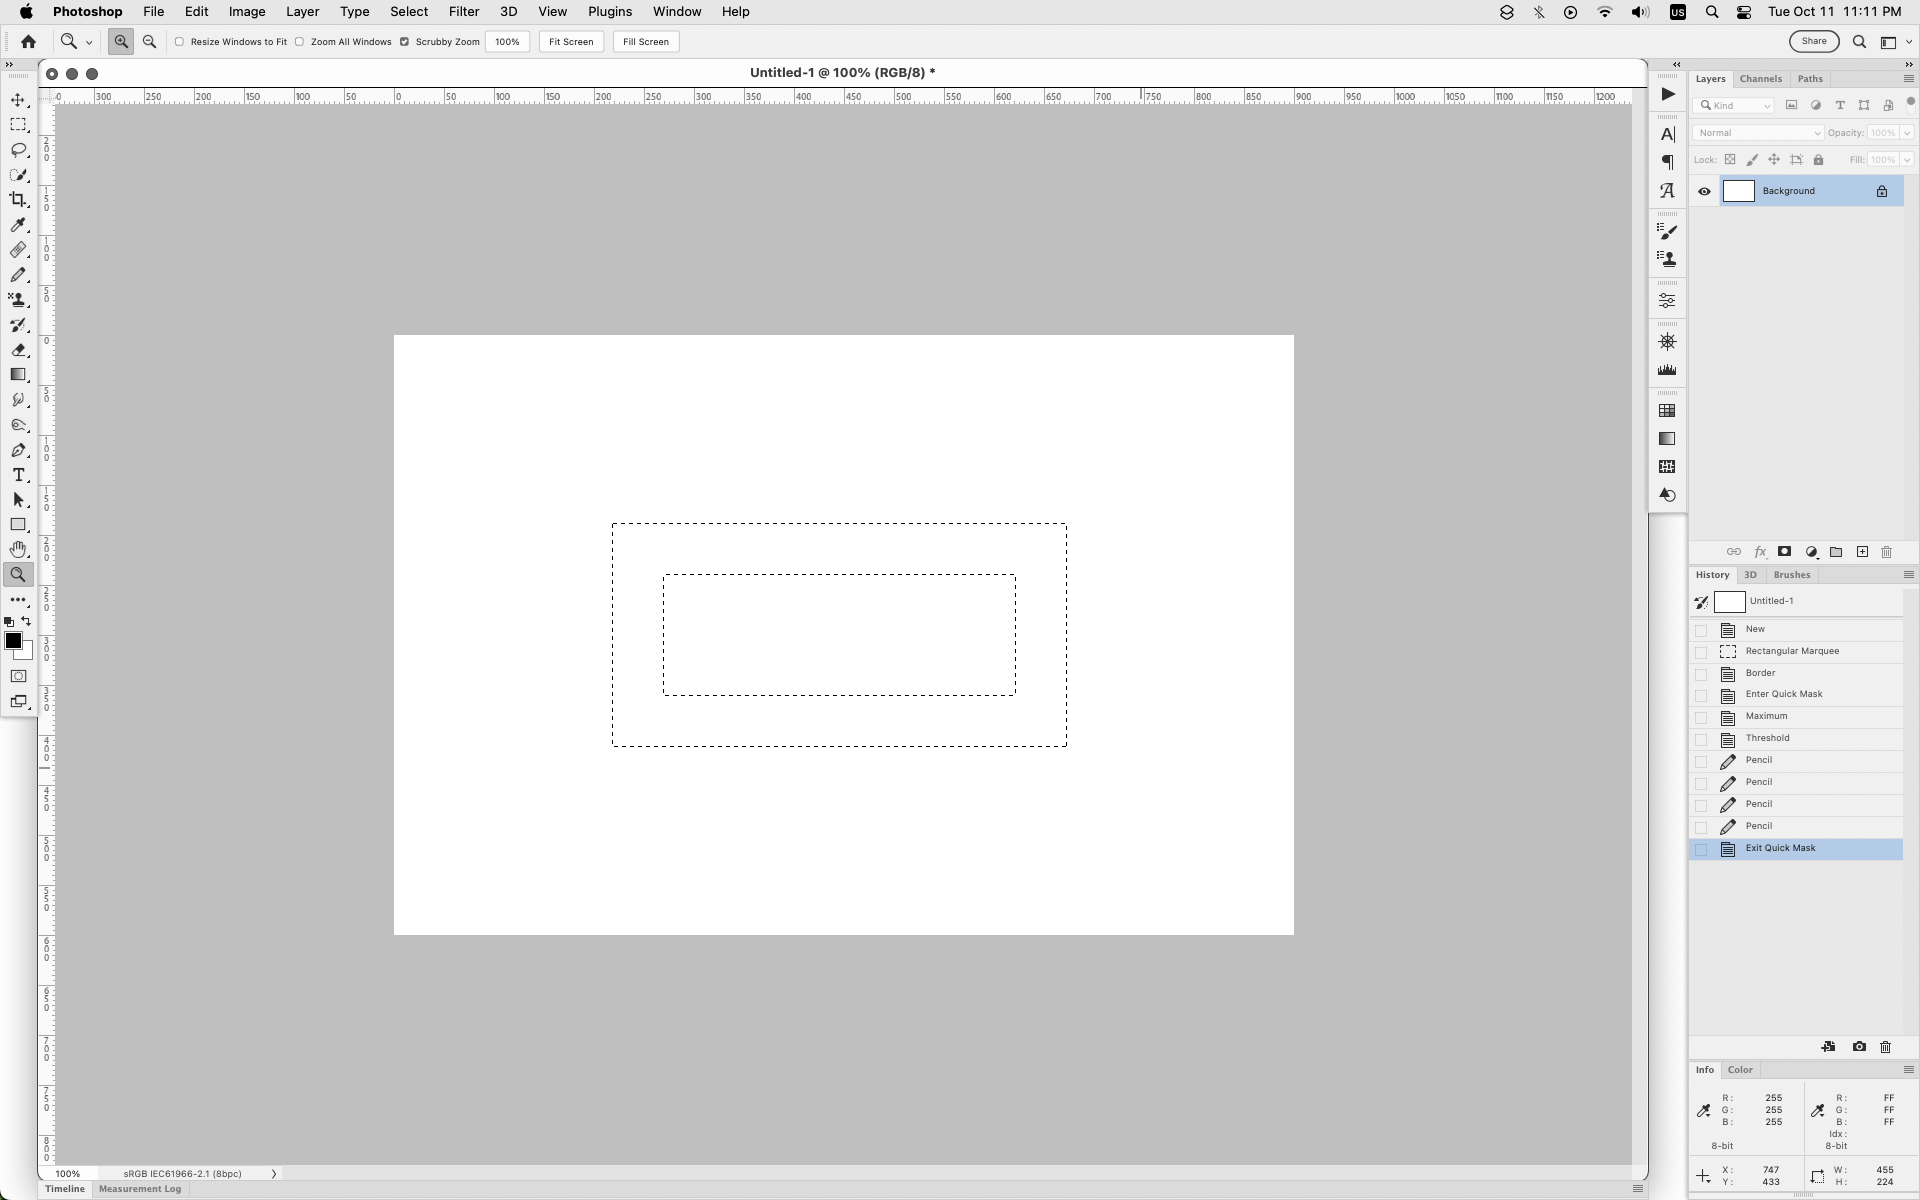
Task: Select the Eraser tool
Action: pos(19,350)
